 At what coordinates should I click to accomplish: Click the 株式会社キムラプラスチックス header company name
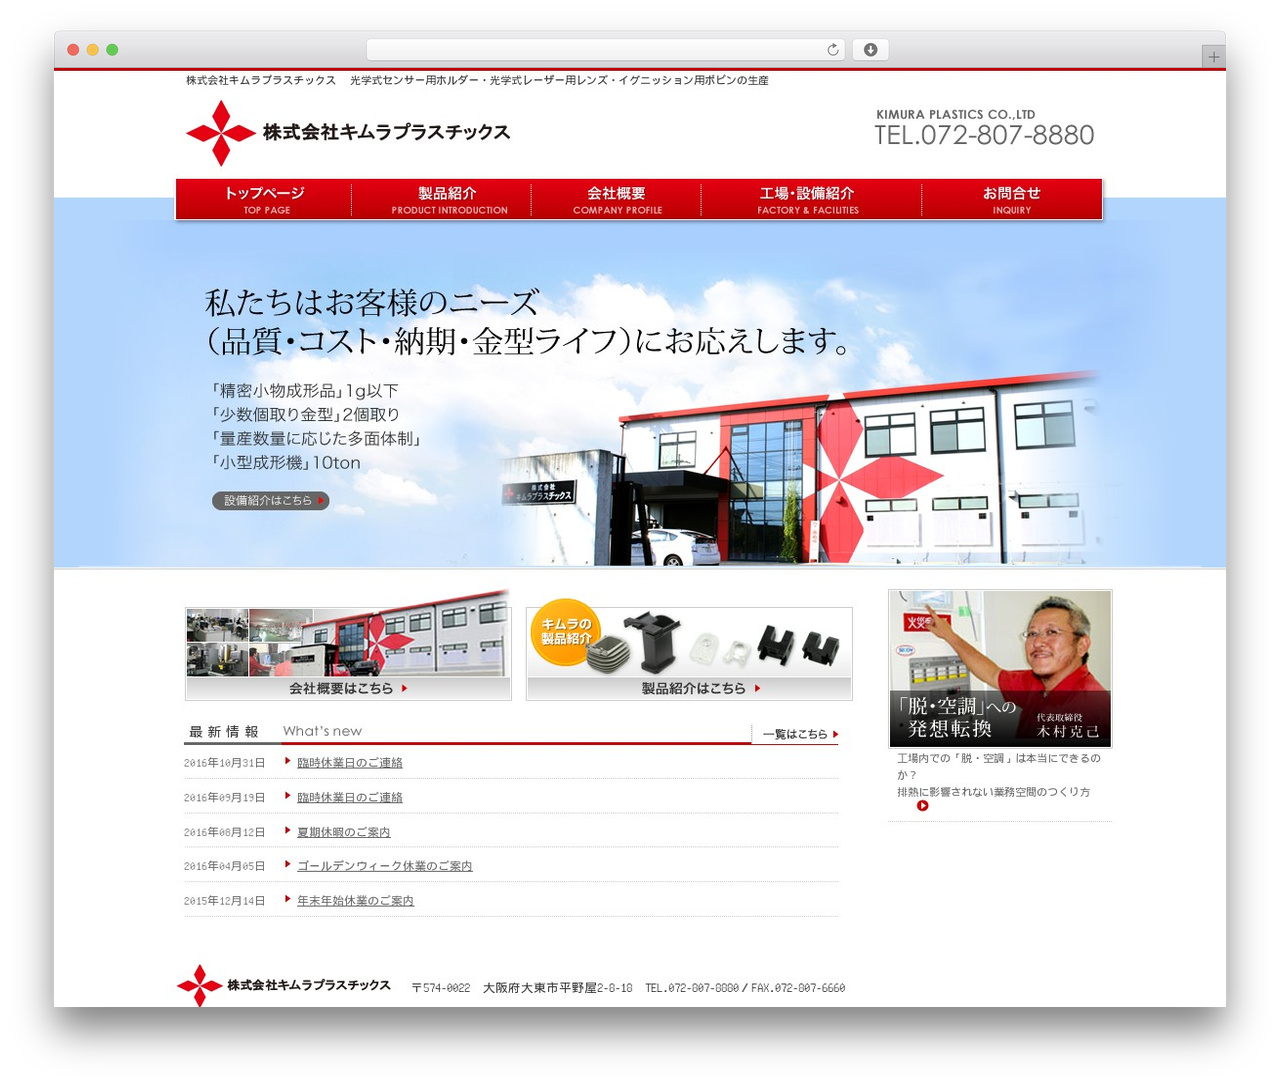click(x=386, y=132)
